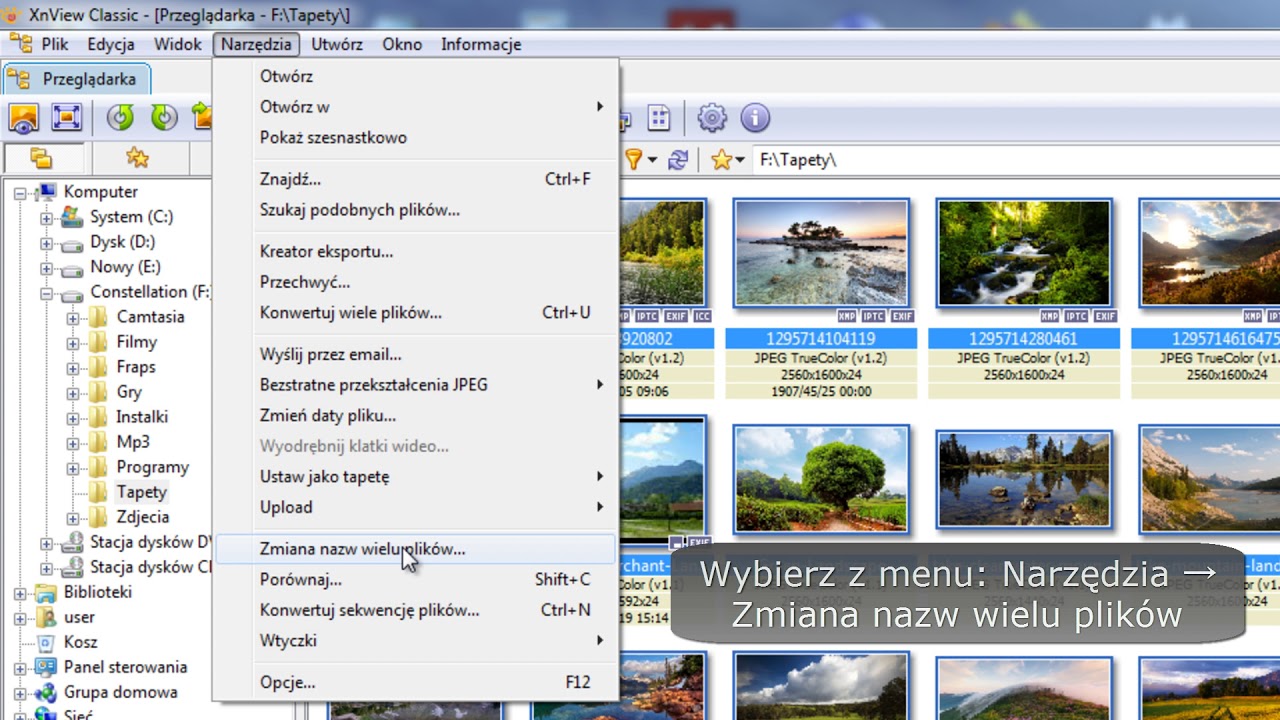Click the thumbnail layout grid icon in toolbar
1280x720 pixels.
click(658, 118)
